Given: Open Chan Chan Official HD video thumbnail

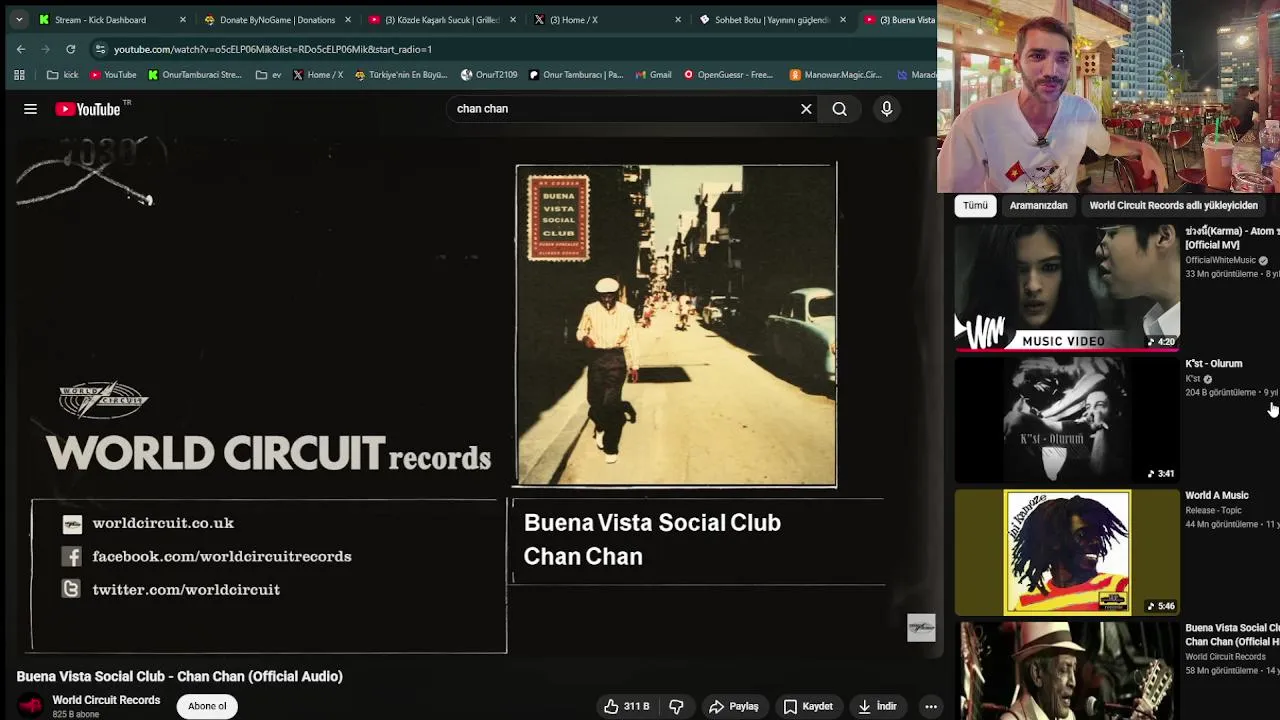Looking at the screenshot, I should pyautogui.click(x=1067, y=670).
